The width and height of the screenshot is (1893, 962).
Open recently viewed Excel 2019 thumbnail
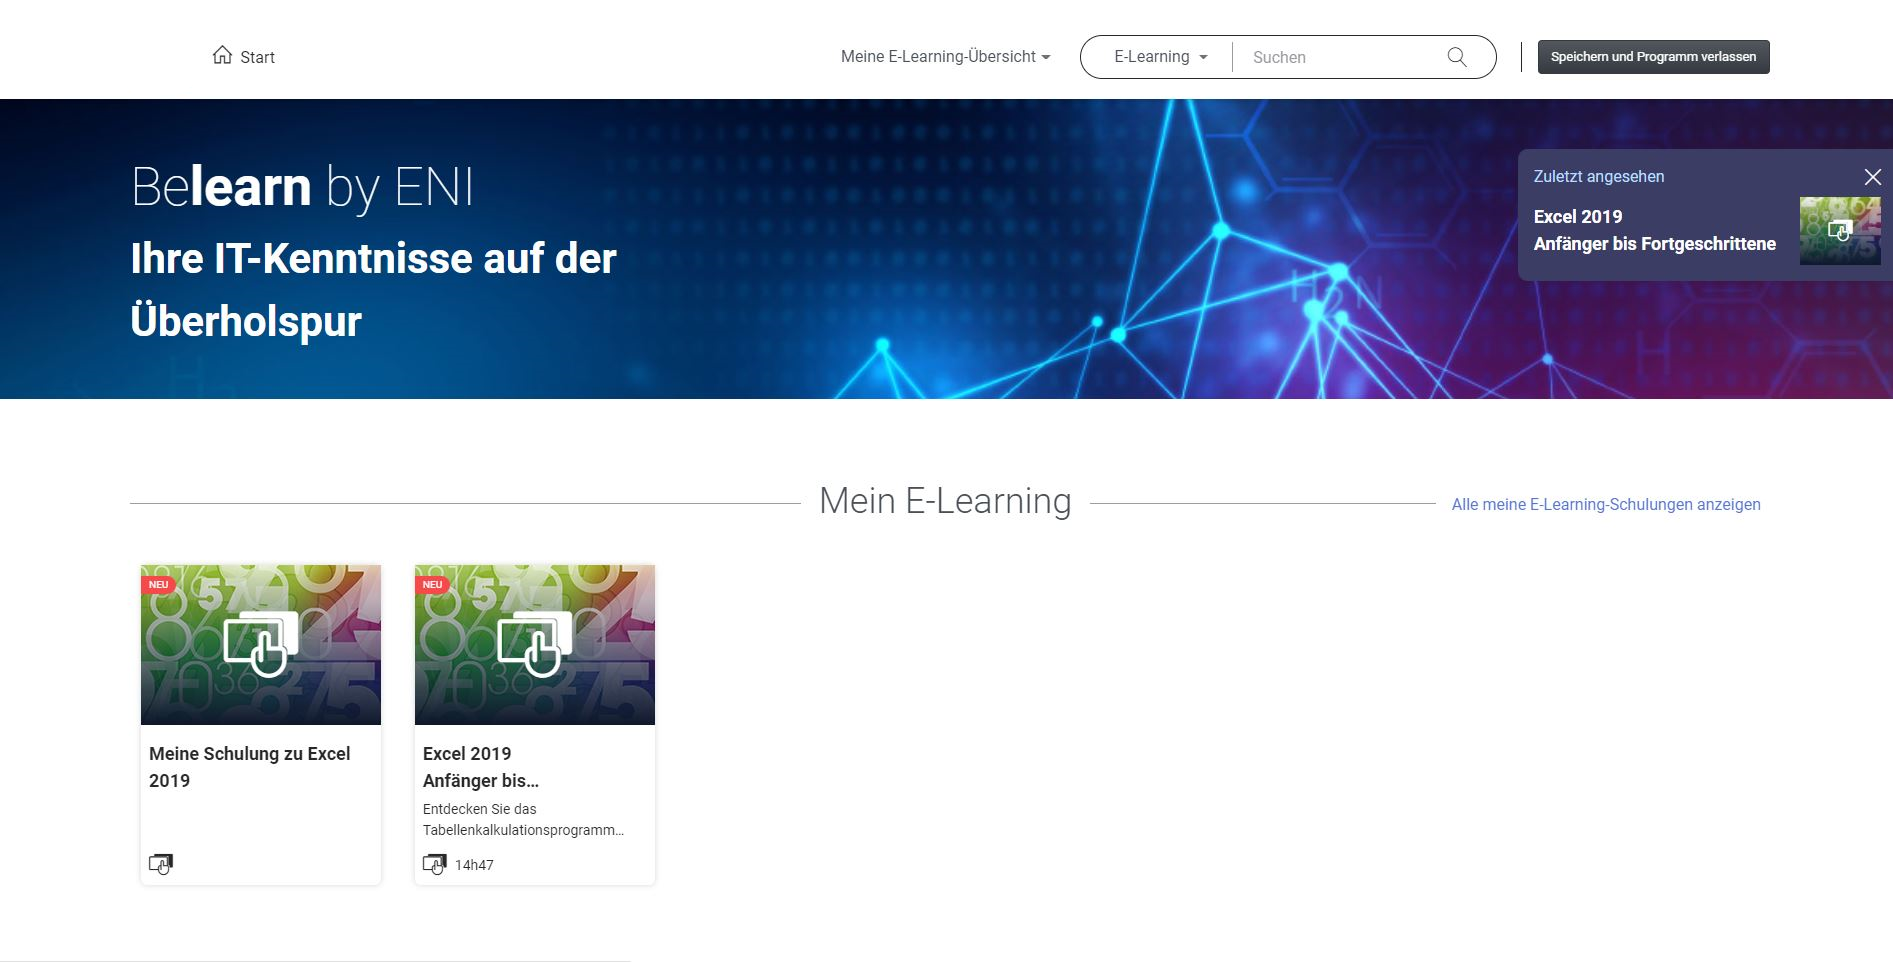click(x=1839, y=231)
